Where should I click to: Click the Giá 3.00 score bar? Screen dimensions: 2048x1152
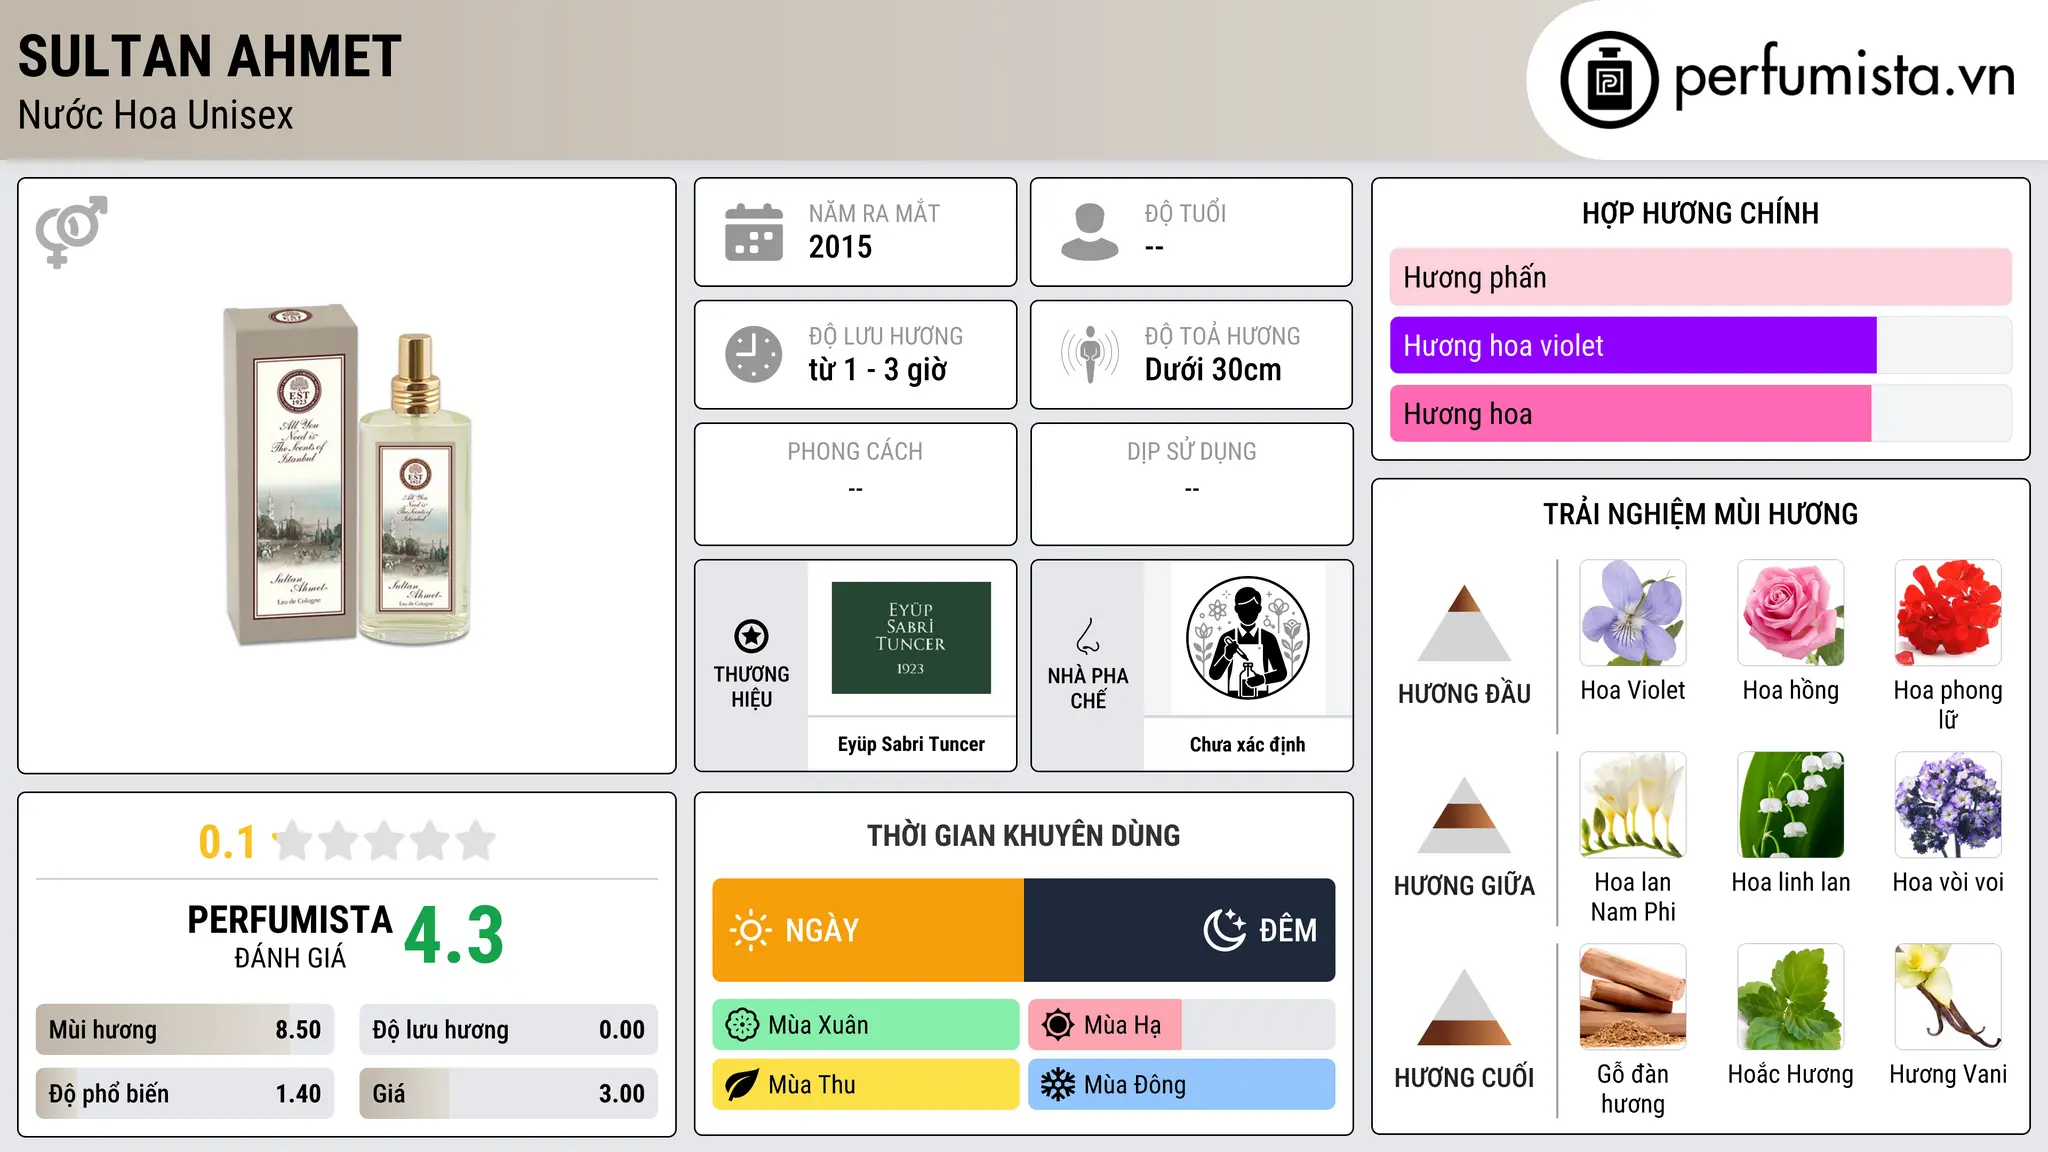(x=509, y=1093)
